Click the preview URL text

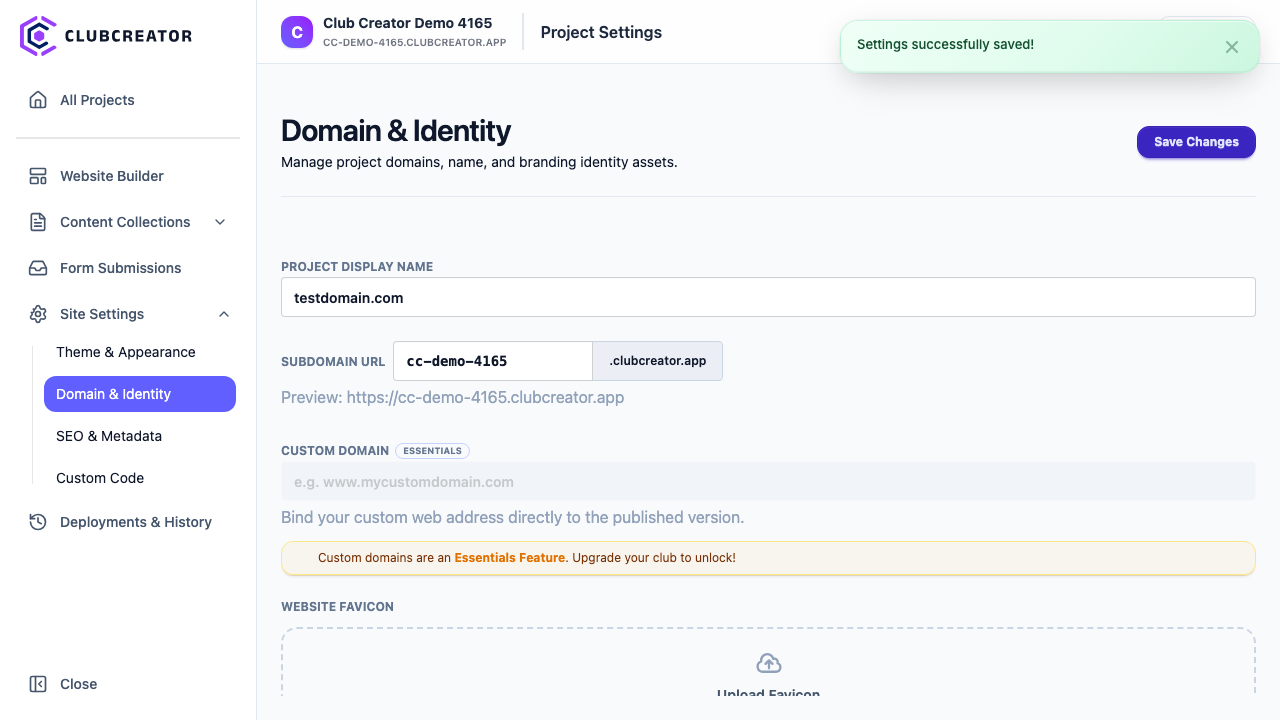453,397
